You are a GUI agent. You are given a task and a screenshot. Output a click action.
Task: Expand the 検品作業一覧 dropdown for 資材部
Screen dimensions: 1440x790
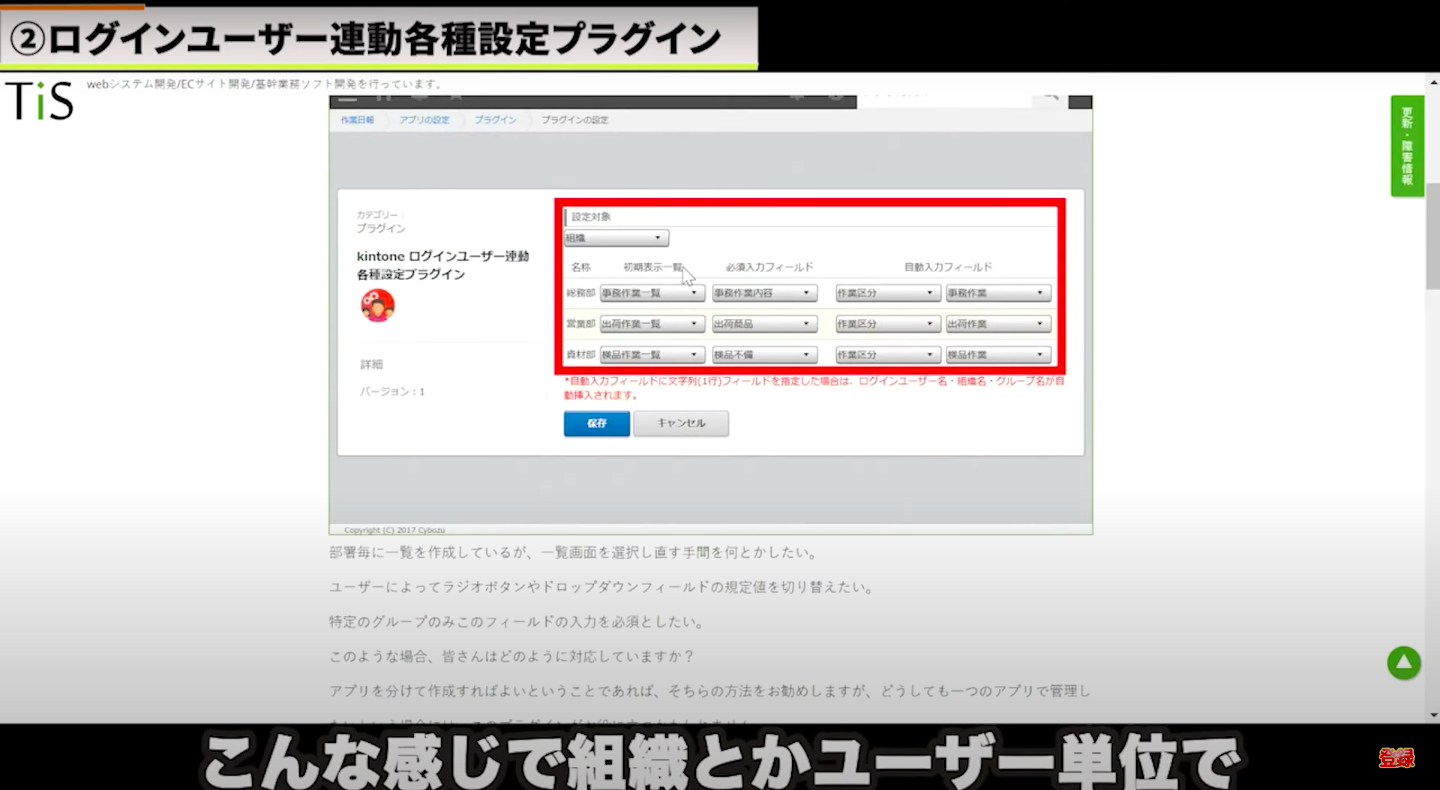tap(652, 355)
